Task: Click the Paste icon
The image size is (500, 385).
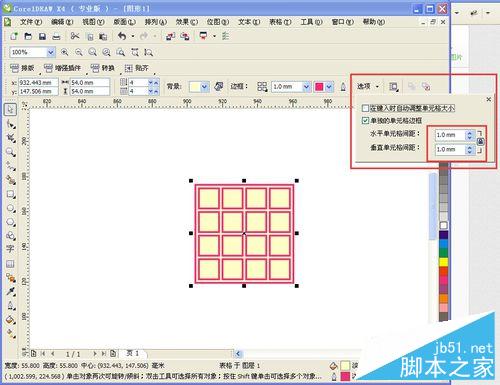Action: click(103, 36)
